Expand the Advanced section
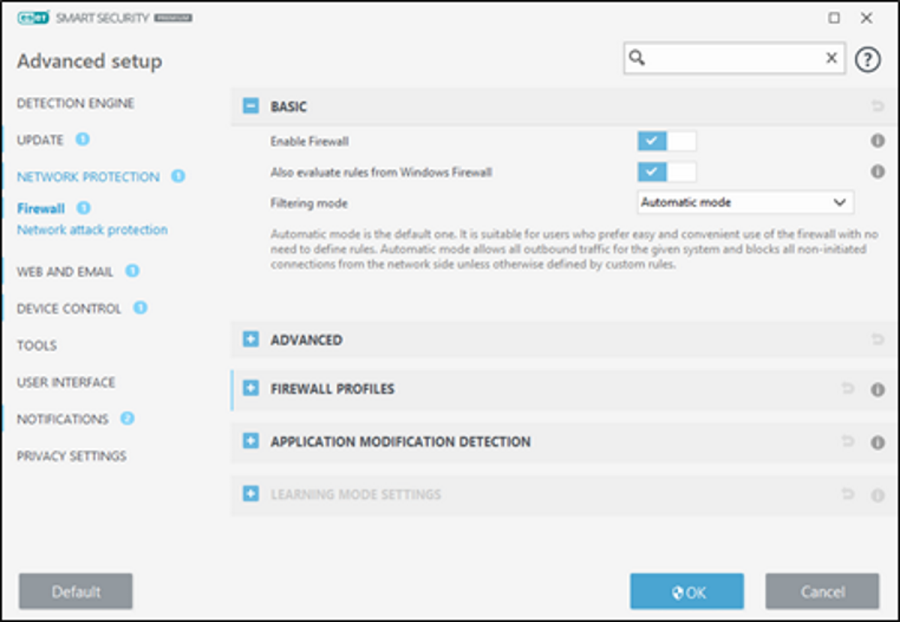Screen dimensions: 900x622 coord(251,340)
